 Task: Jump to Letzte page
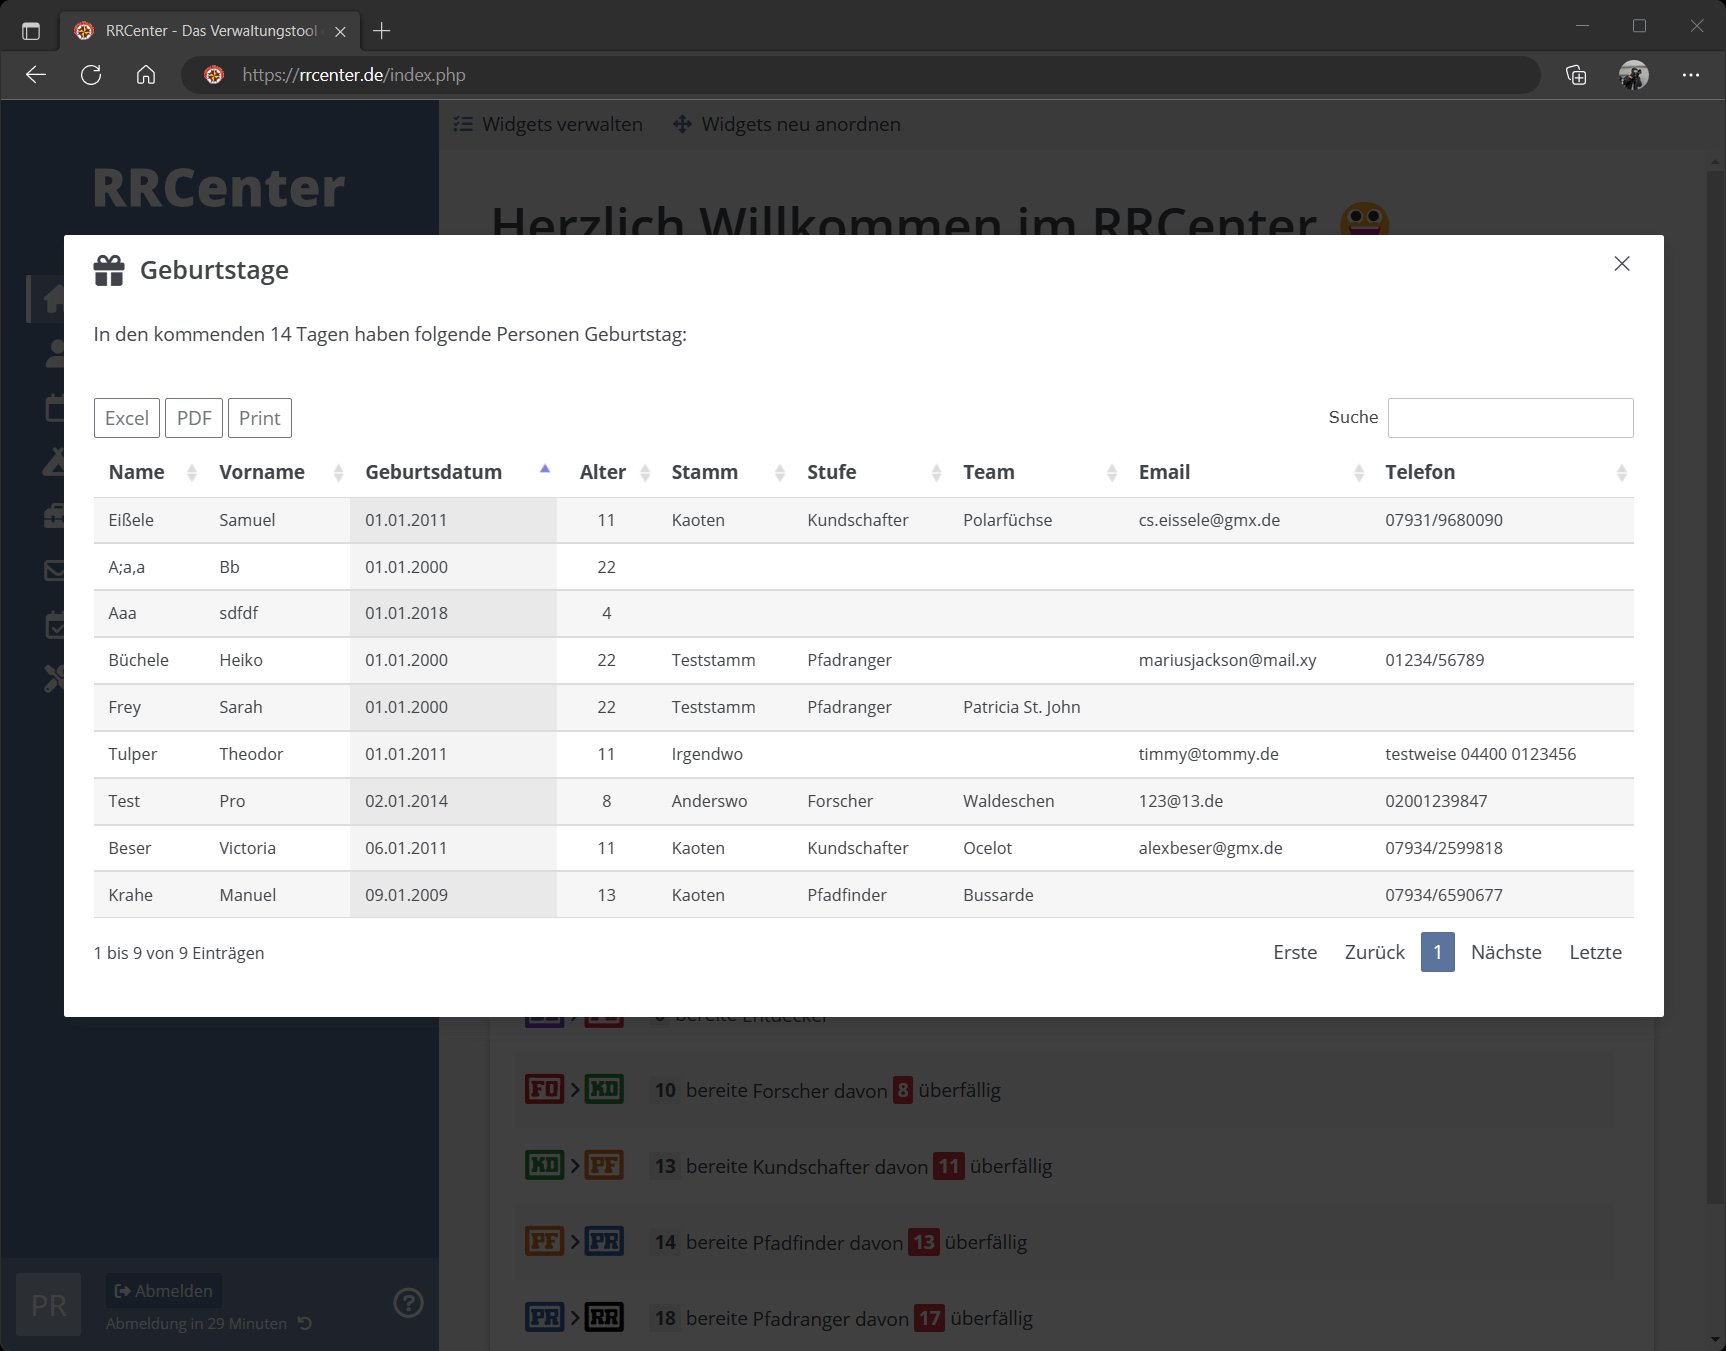1595,952
